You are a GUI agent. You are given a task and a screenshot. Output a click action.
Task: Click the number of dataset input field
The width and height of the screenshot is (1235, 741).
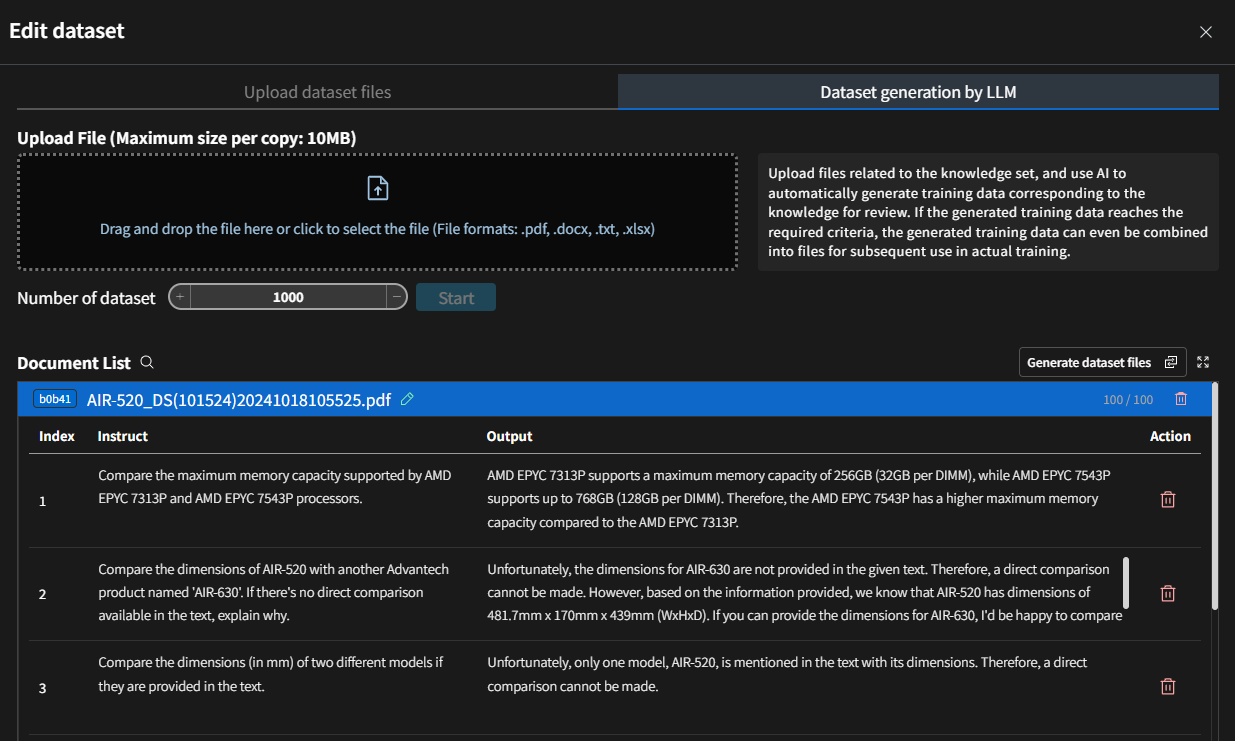point(288,297)
